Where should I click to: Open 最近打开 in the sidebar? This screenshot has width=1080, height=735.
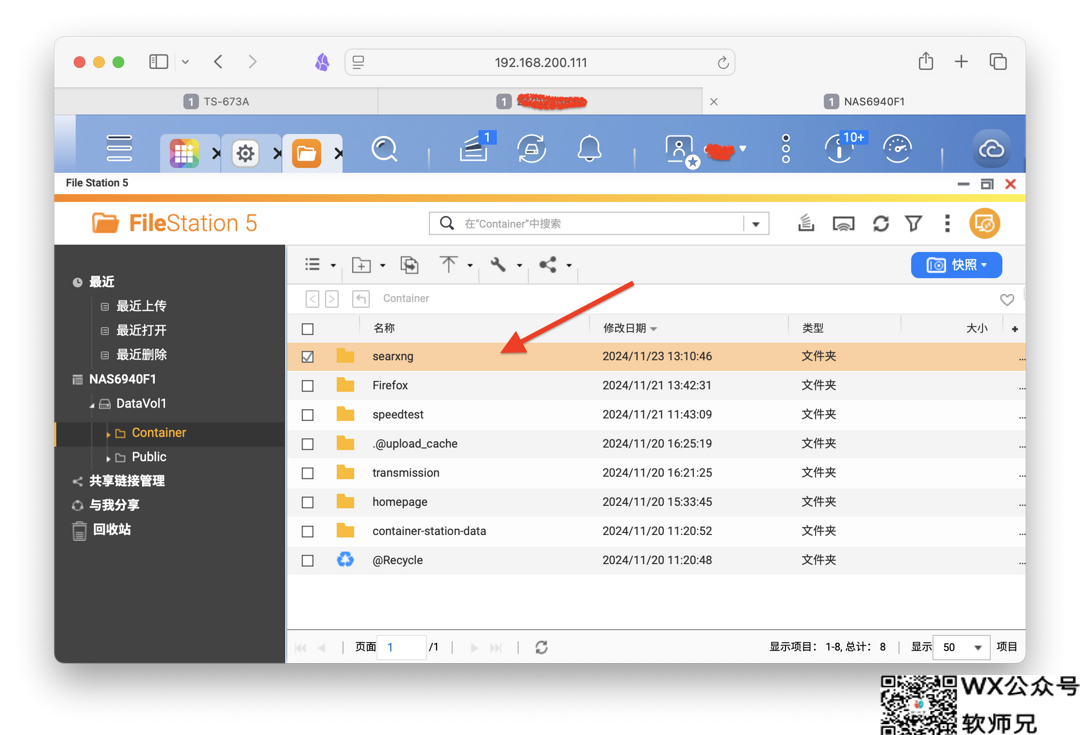pos(141,330)
